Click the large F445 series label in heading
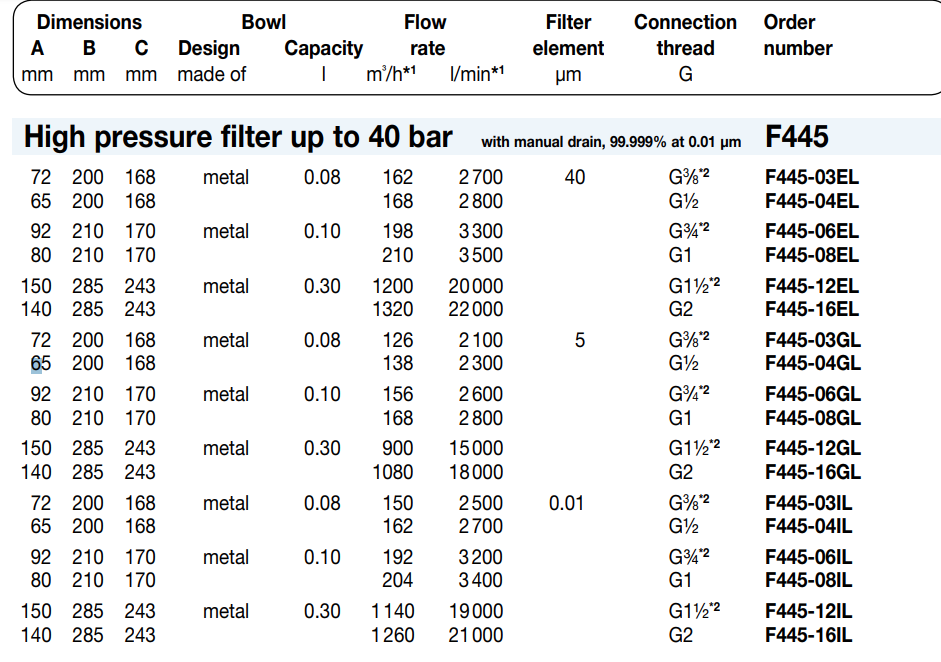This screenshot has width=941, height=662. (796, 137)
